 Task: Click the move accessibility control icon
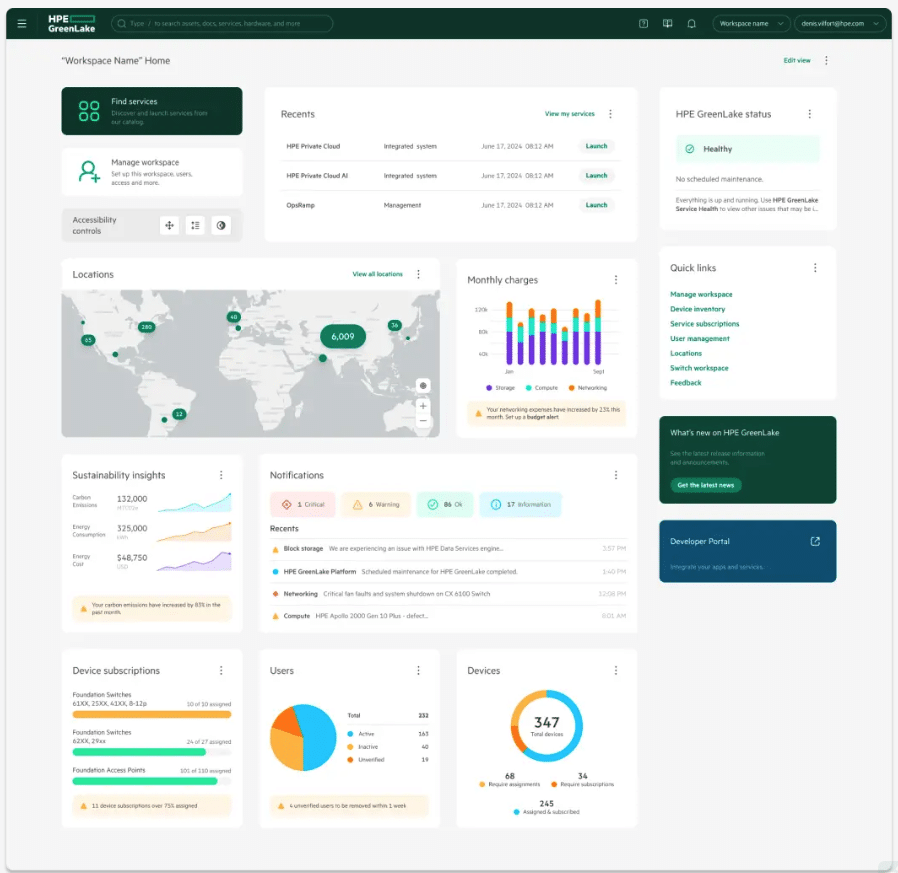(170, 226)
